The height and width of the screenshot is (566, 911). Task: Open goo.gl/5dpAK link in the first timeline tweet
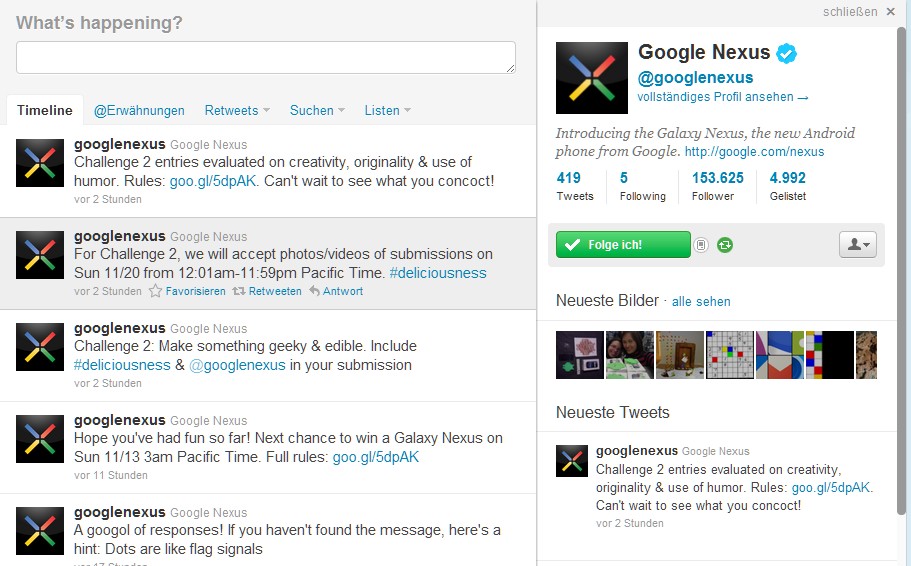tap(213, 181)
